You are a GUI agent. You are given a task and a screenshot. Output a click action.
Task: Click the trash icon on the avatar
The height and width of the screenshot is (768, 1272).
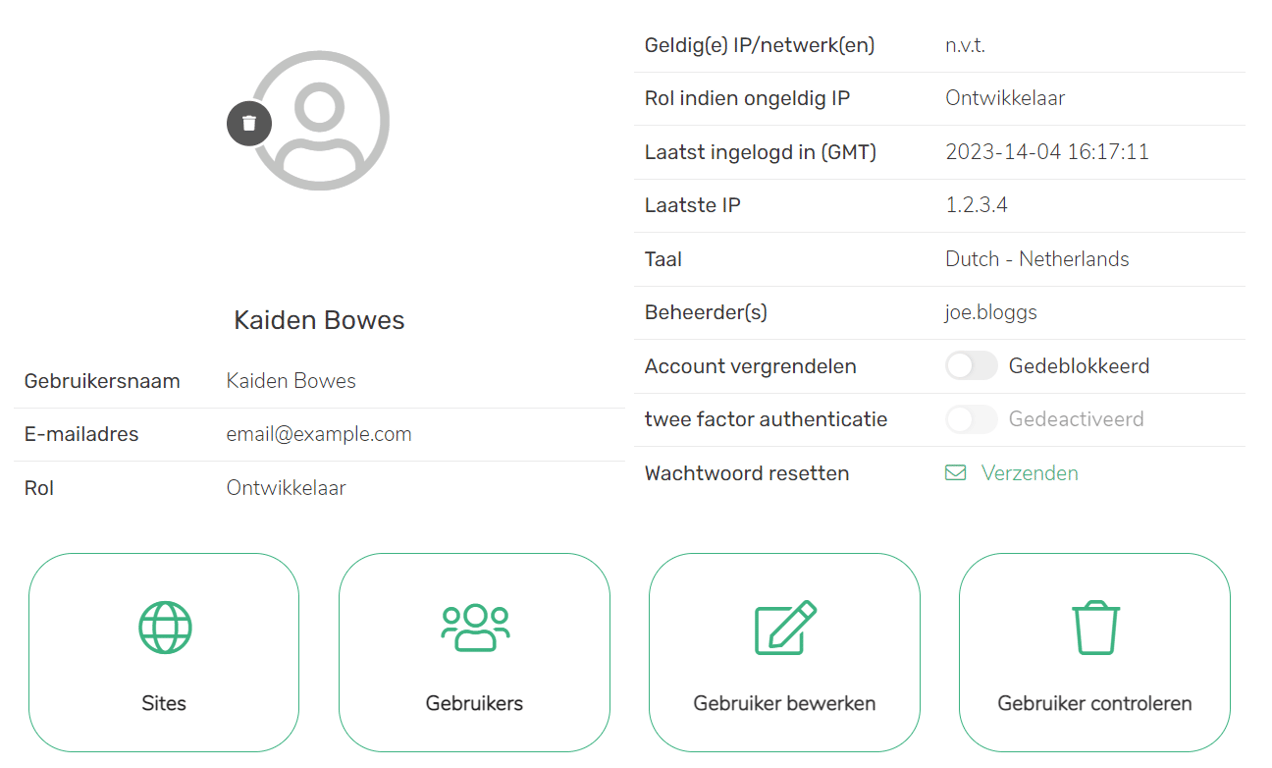(x=249, y=123)
